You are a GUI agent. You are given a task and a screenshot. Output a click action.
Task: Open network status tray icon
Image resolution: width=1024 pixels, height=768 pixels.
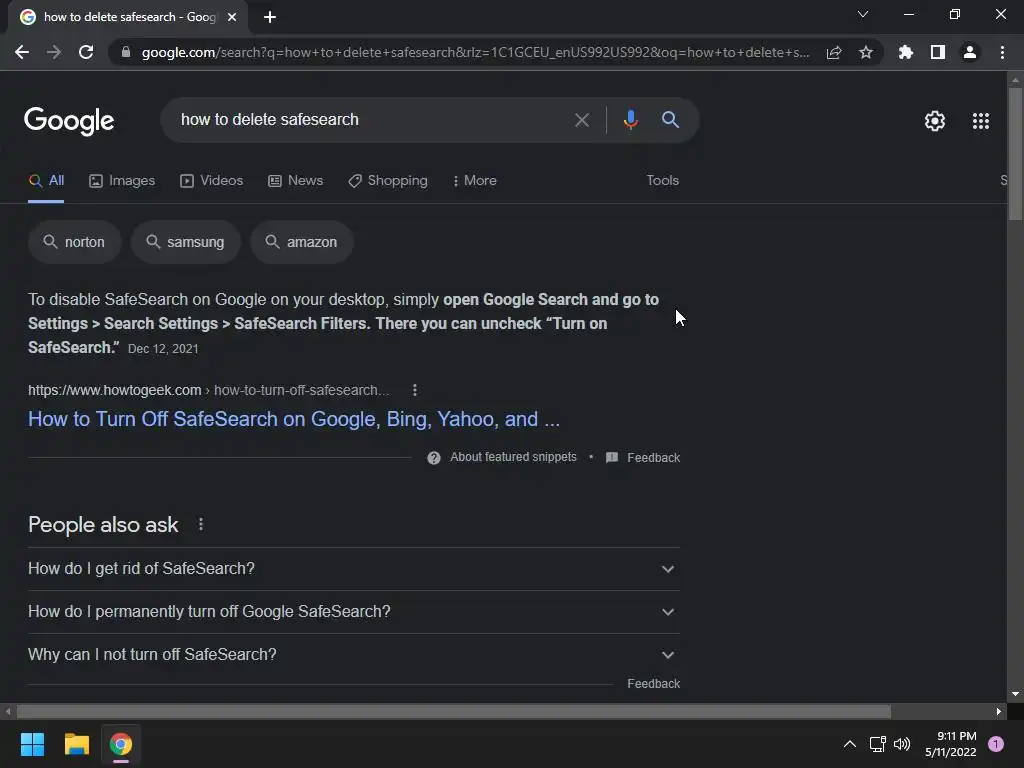pyautogui.click(x=877, y=744)
